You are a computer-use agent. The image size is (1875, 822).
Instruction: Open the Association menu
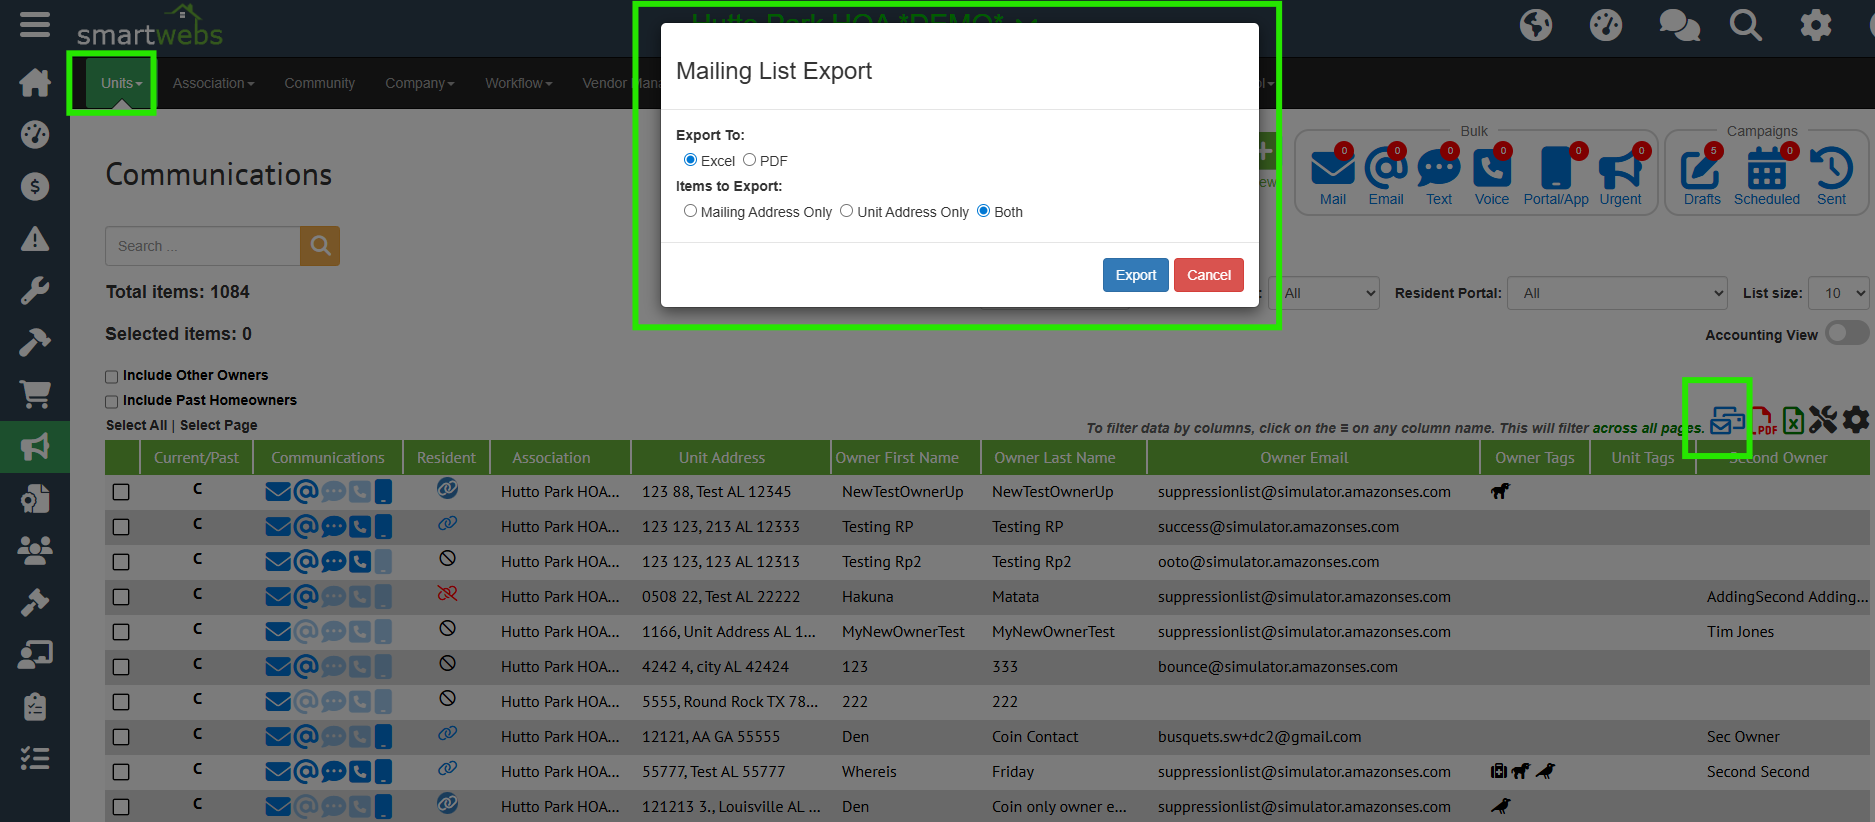tap(213, 83)
